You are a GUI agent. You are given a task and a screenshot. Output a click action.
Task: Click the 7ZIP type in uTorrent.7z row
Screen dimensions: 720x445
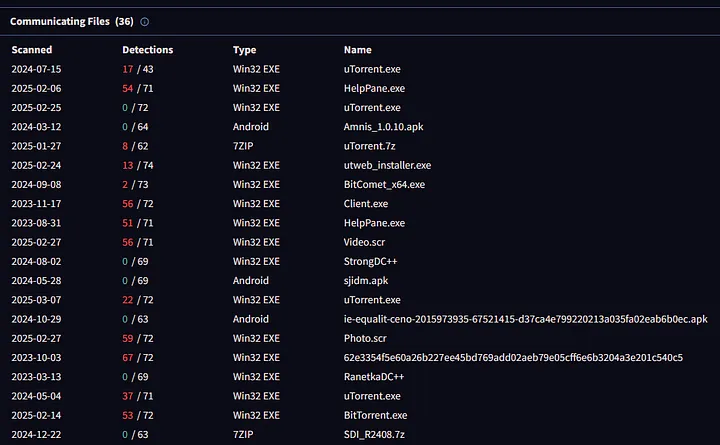click(x=243, y=146)
